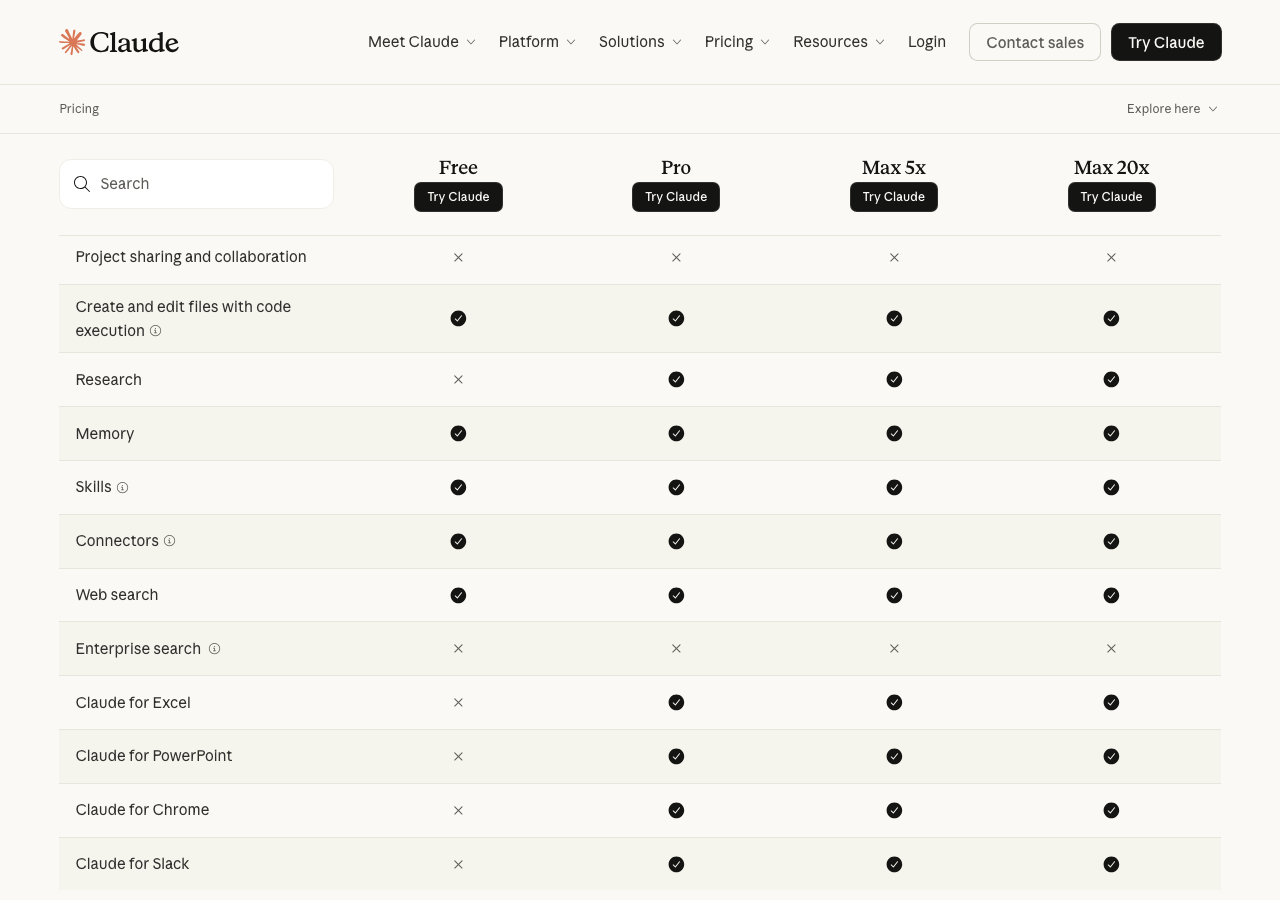
Task: Expand the Meet Claude menu
Action: tap(421, 42)
